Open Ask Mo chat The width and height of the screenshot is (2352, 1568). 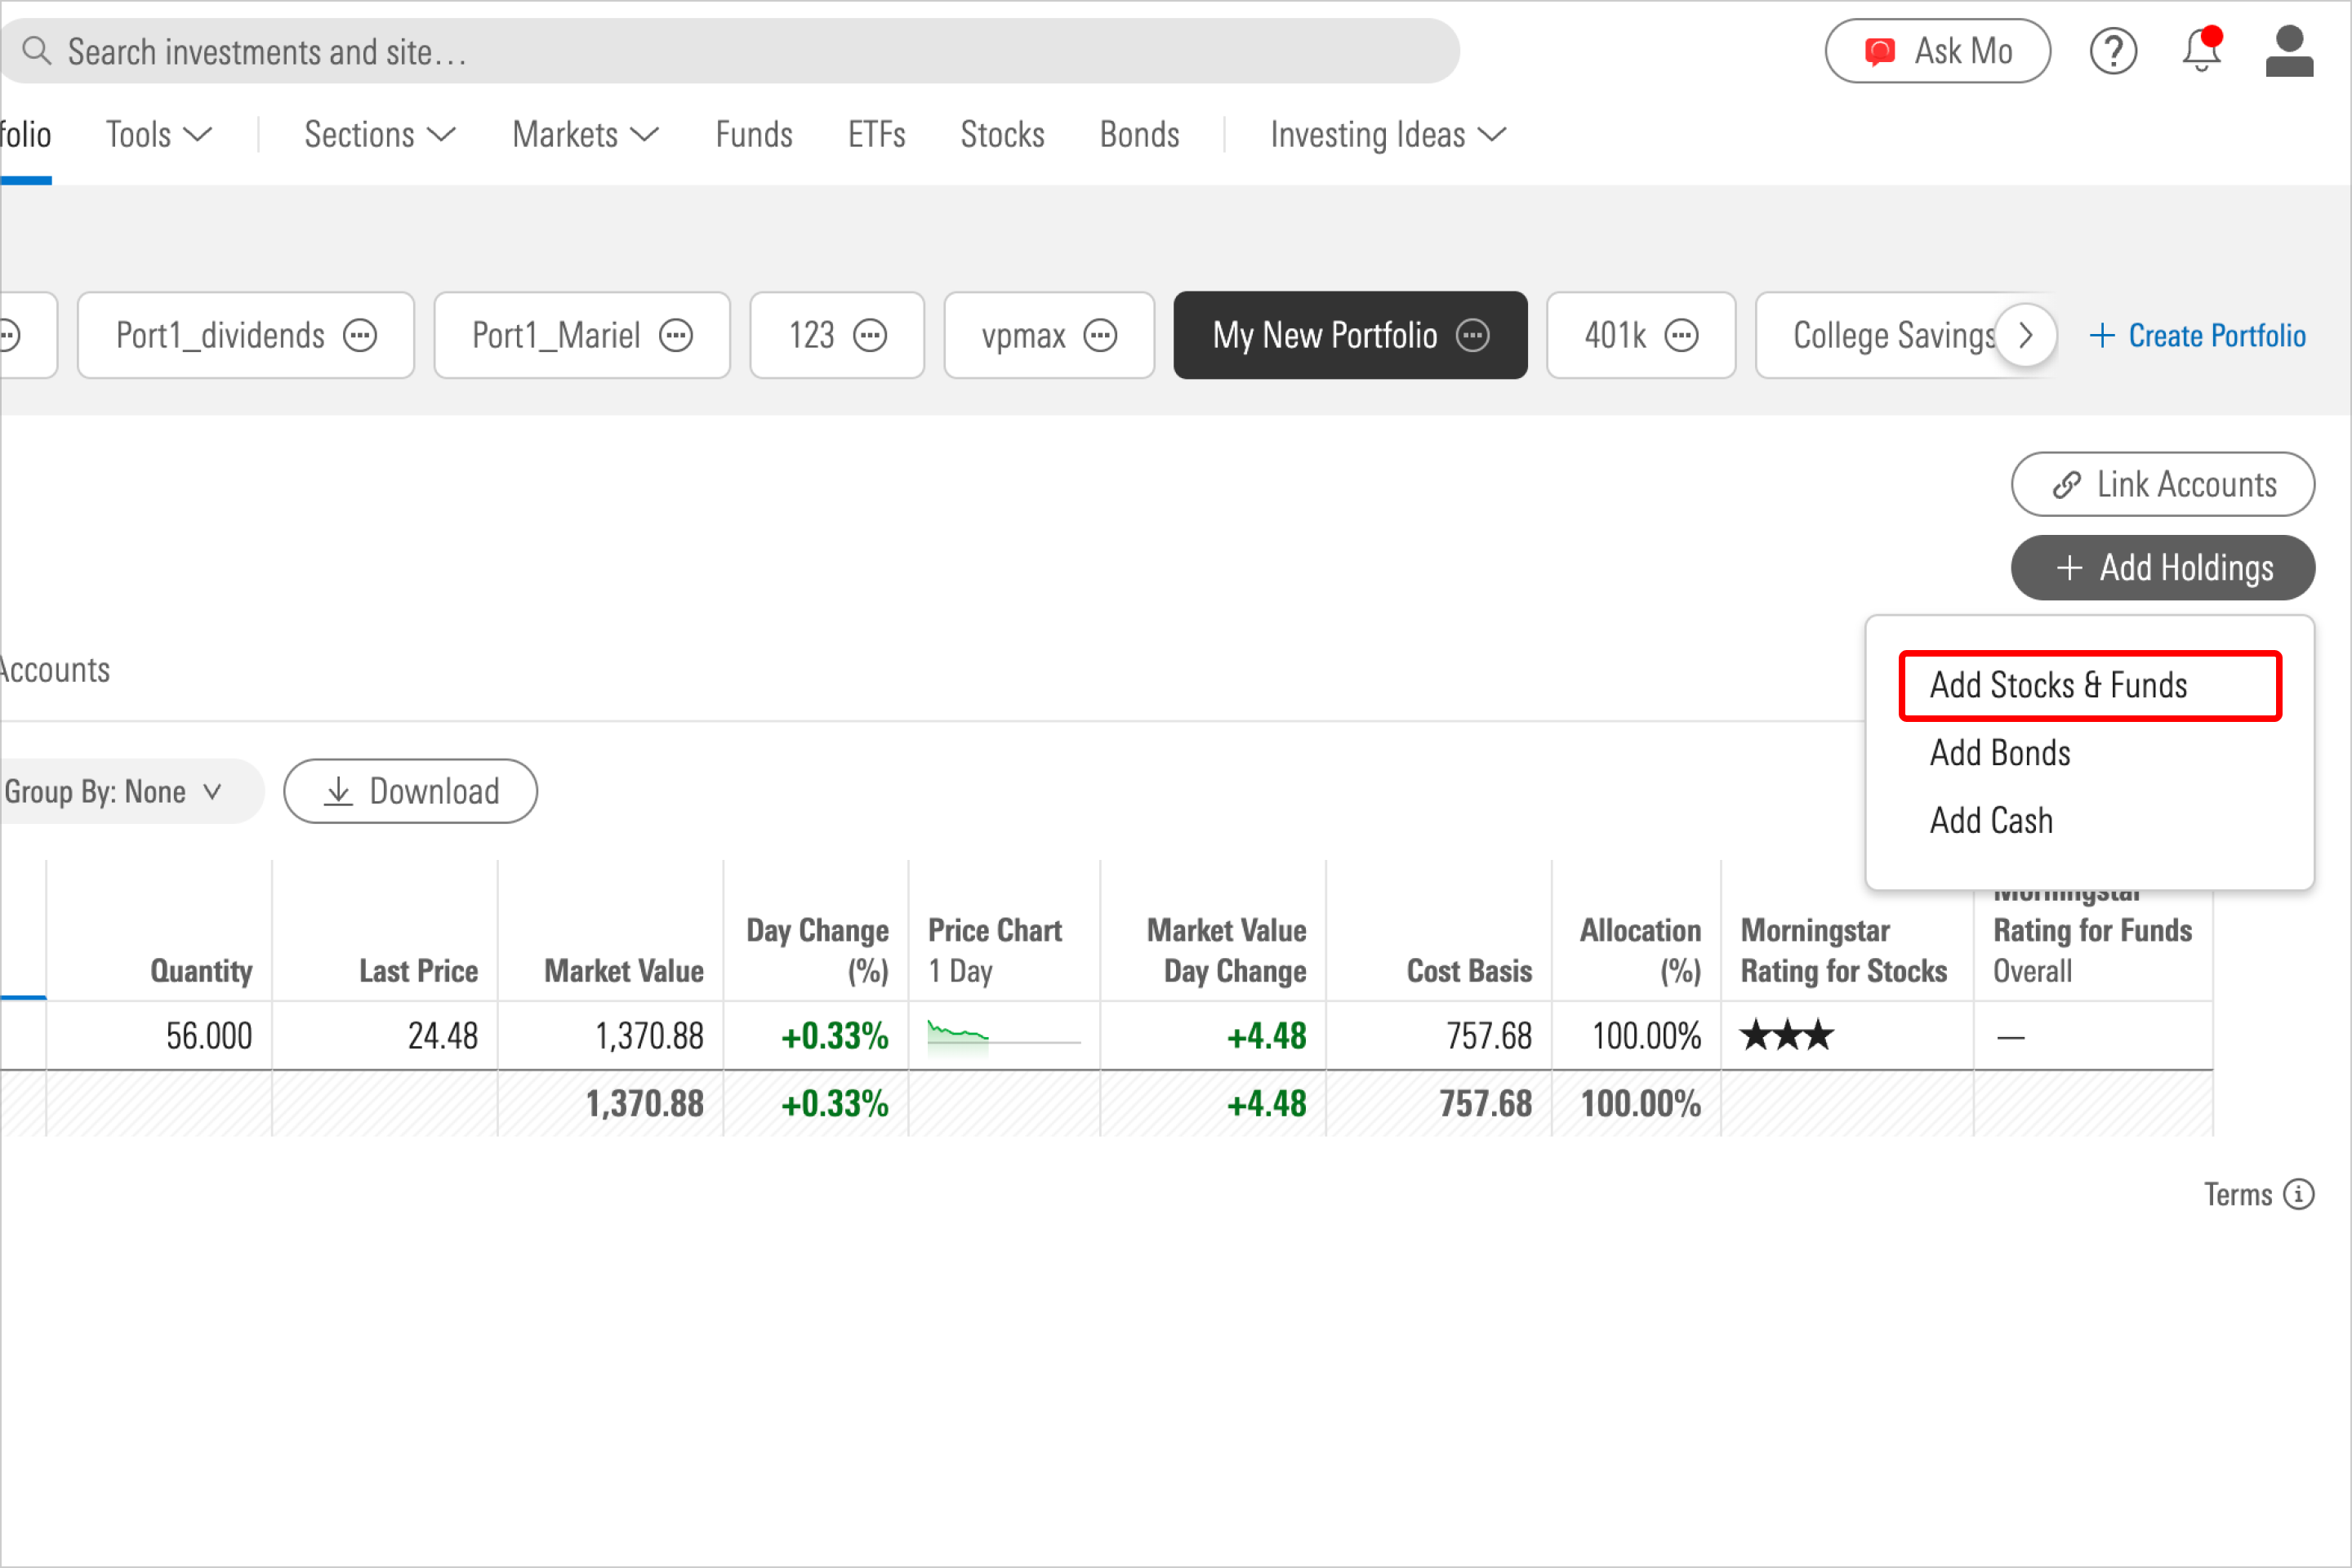pyautogui.click(x=1937, y=51)
